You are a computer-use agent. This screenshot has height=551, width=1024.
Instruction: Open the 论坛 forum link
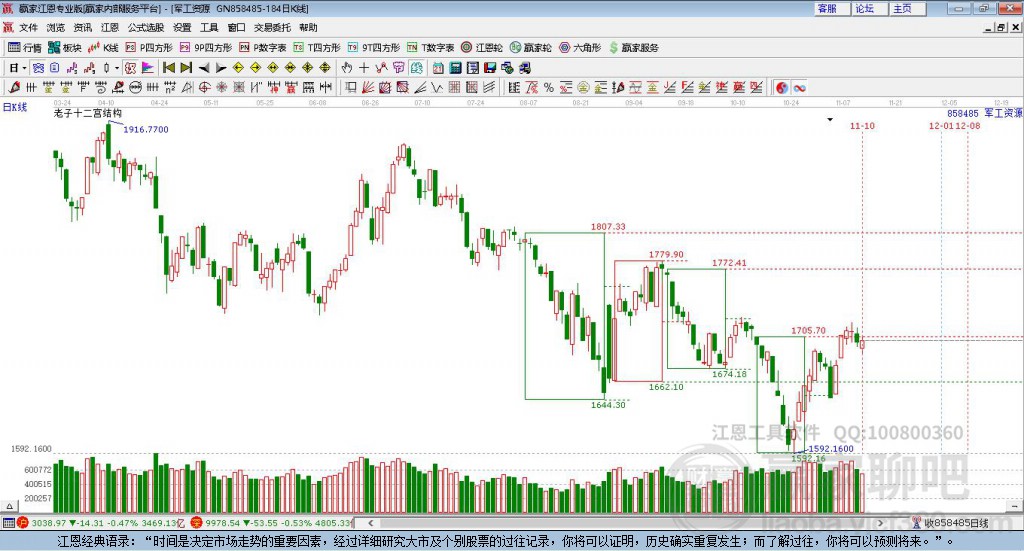tap(868, 8)
